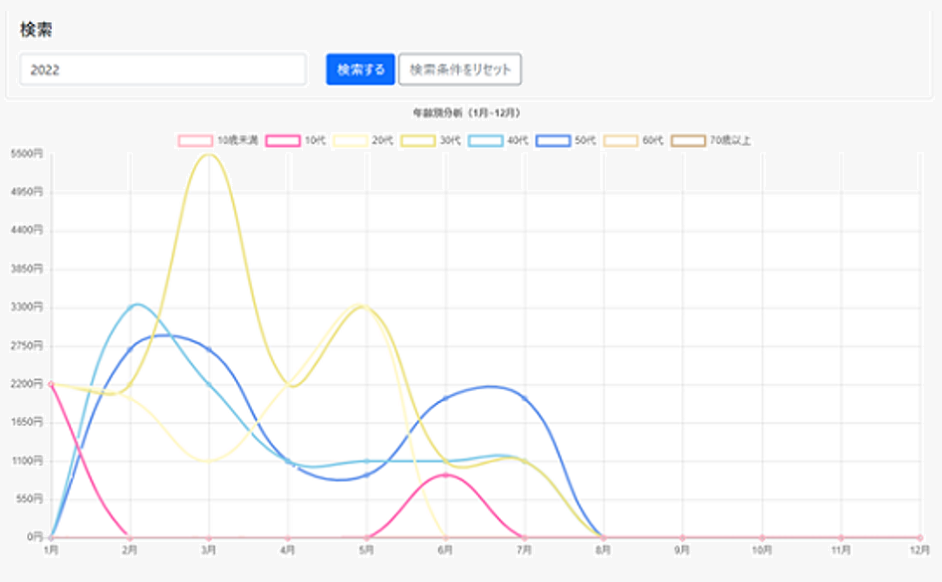Focus the search field containing 2022
The width and height of the screenshot is (942, 582).
pos(163,70)
